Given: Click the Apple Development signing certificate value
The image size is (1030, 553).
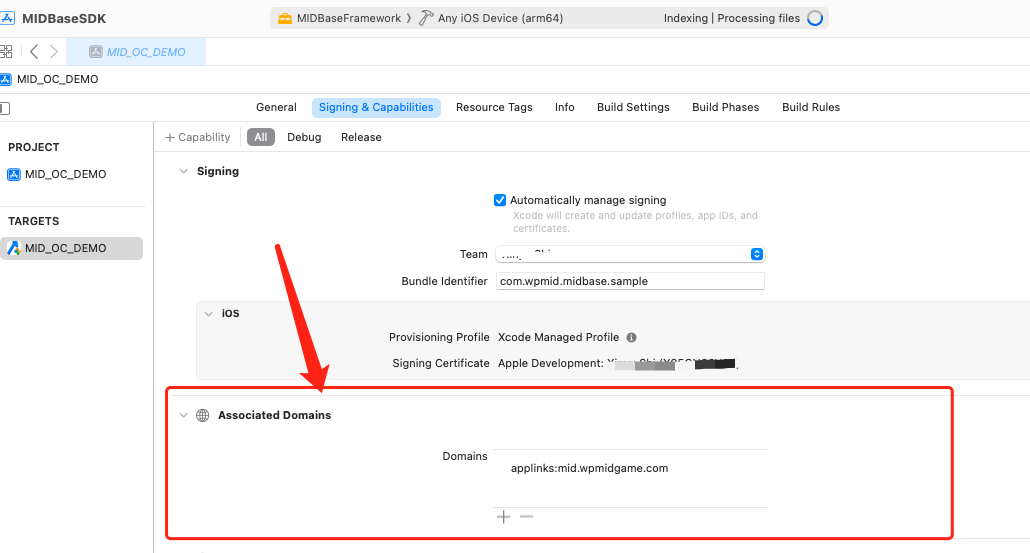Looking at the screenshot, I should click(617, 363).
